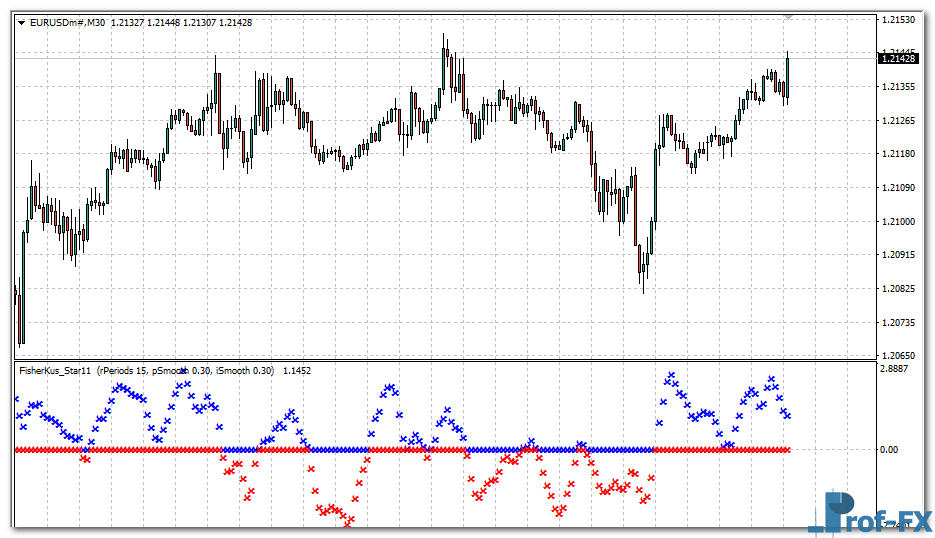Click the 1.21265 price axis label
935x538 pixels.
(898, 121)
